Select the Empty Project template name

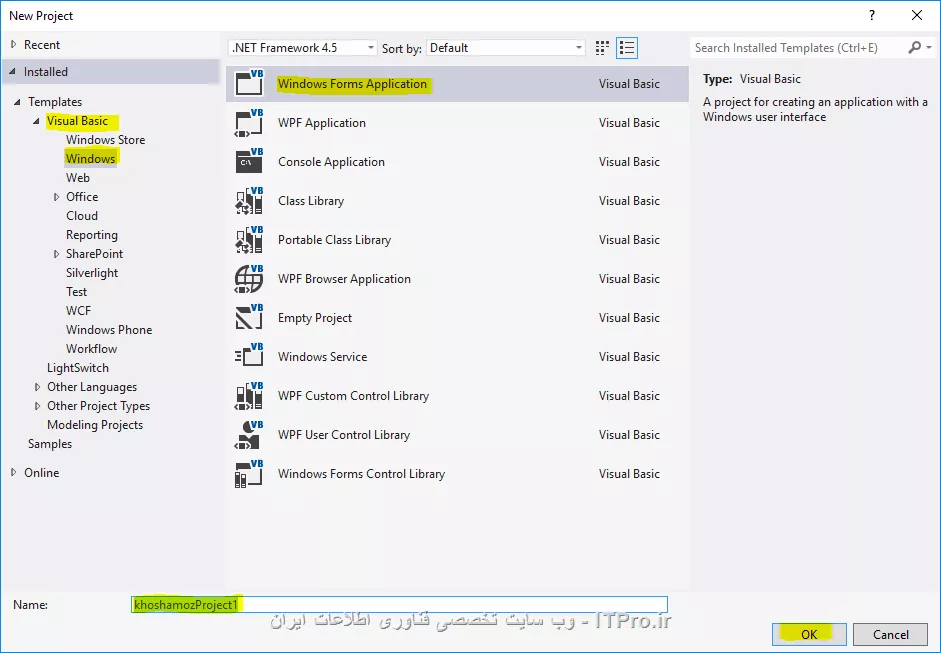pyautogui.click(x=315, y=317)
